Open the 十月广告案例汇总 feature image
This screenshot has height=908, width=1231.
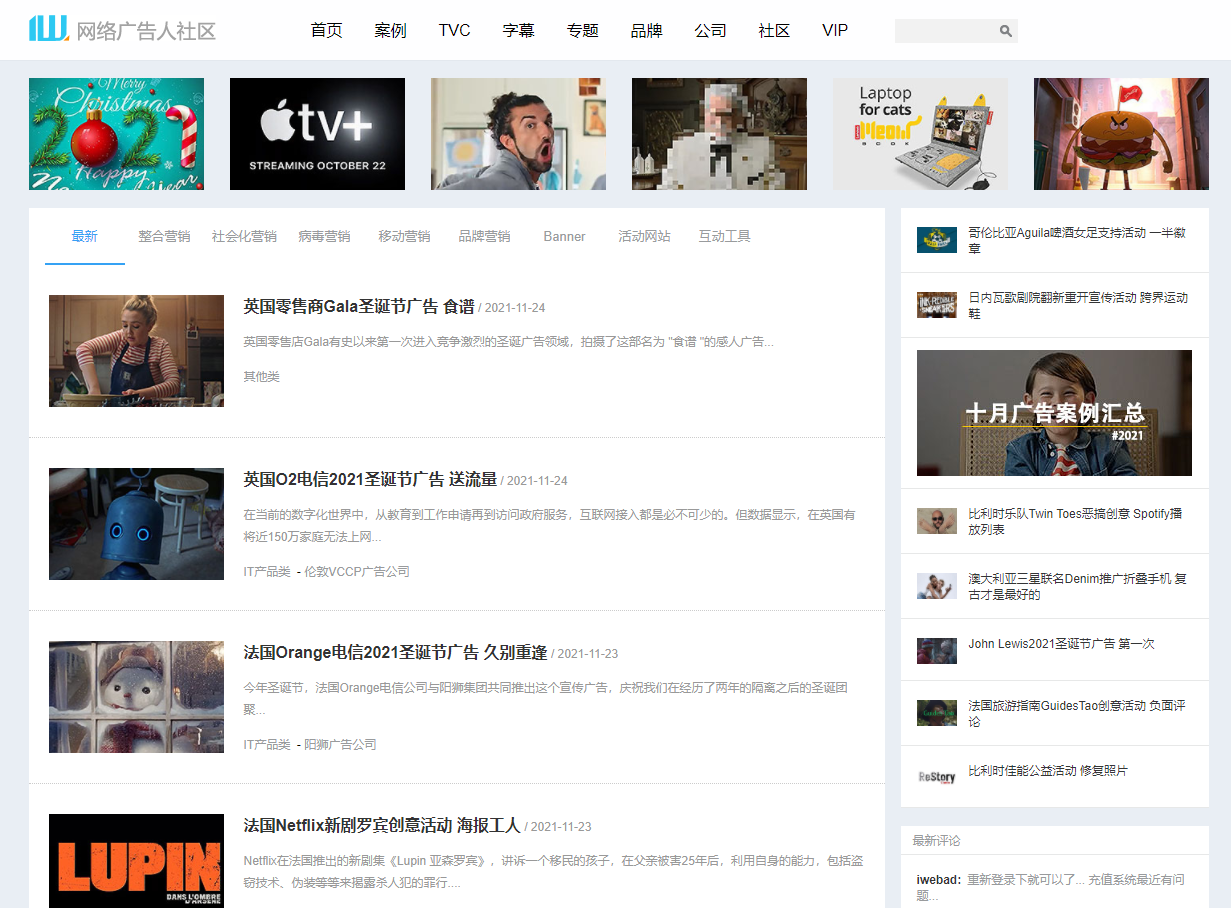1054,413
